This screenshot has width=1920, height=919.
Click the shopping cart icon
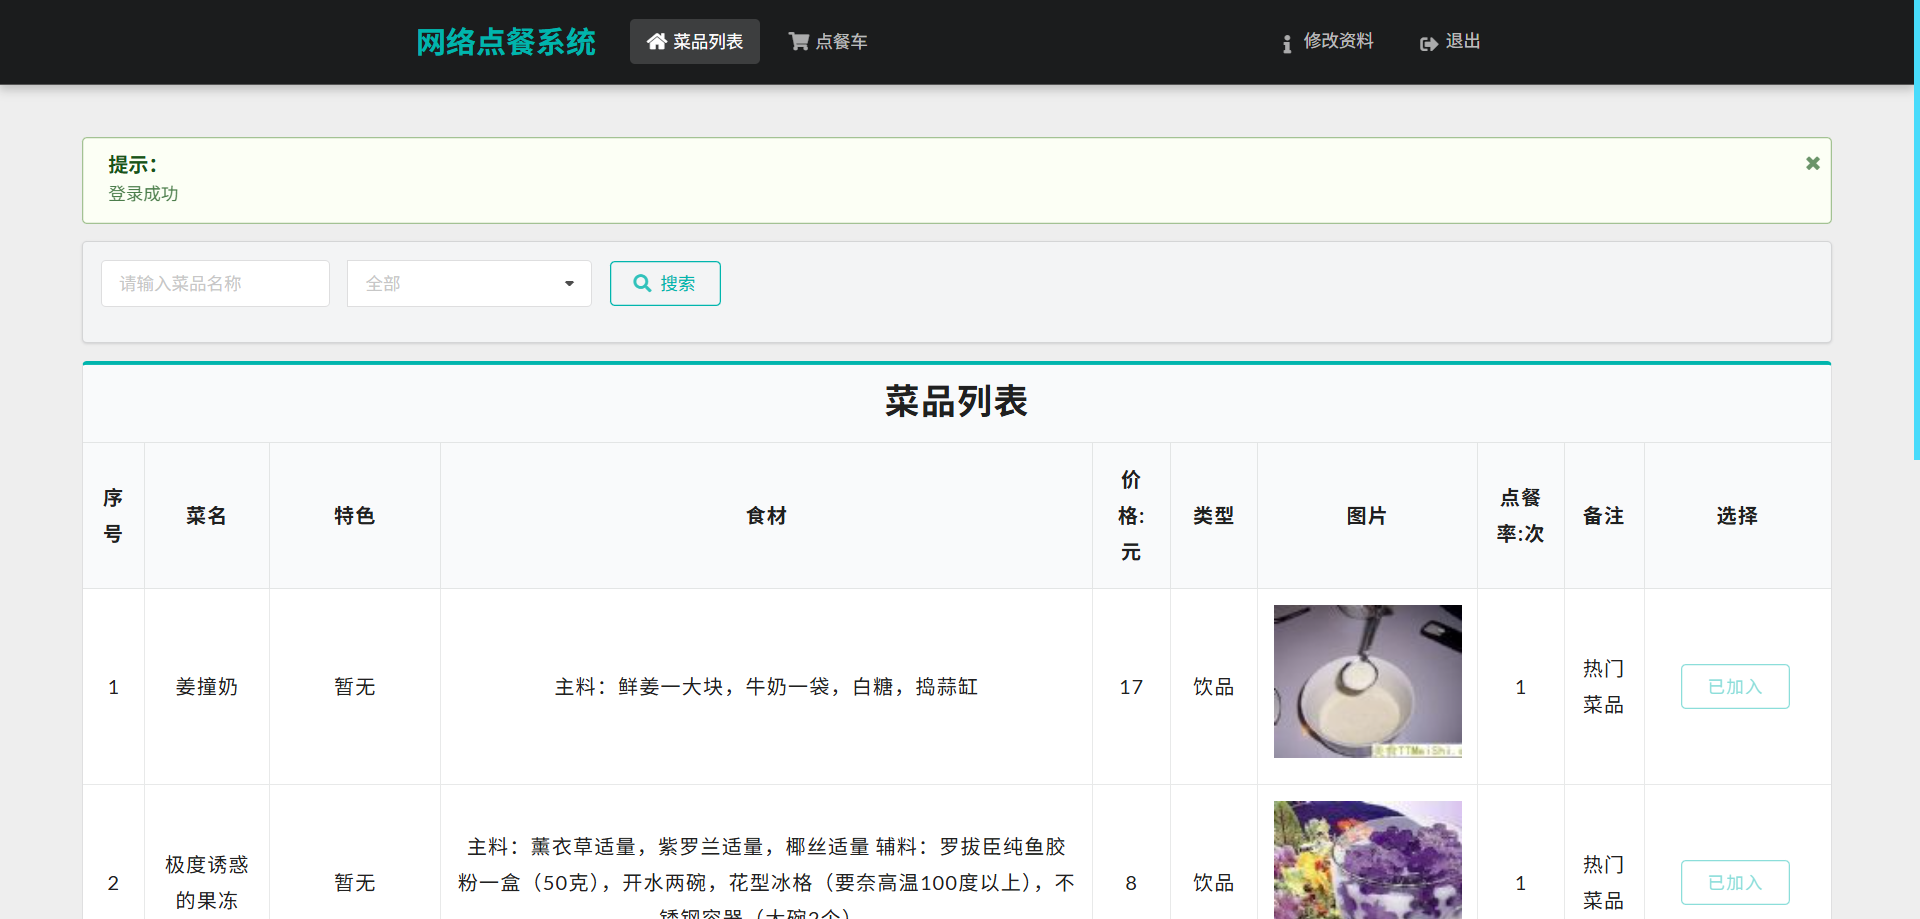point(799,41)
